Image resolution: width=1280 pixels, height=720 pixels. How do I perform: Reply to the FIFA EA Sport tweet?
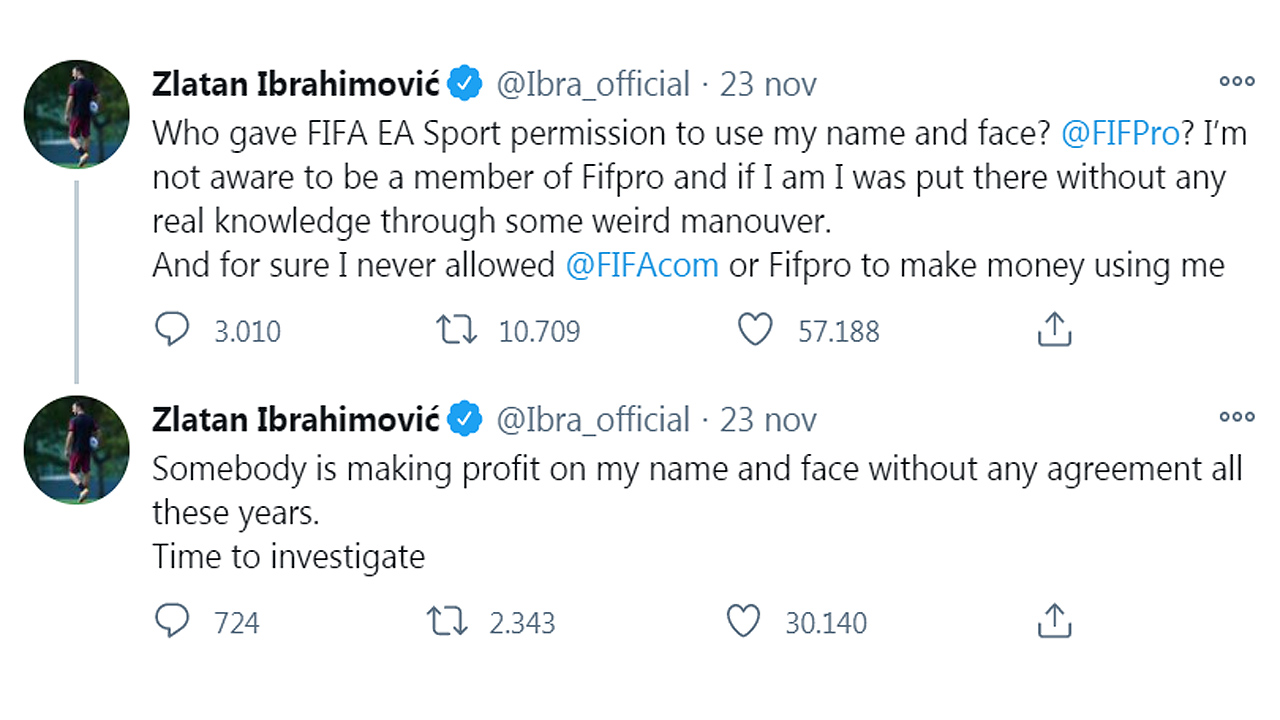(x=173, y=330)
